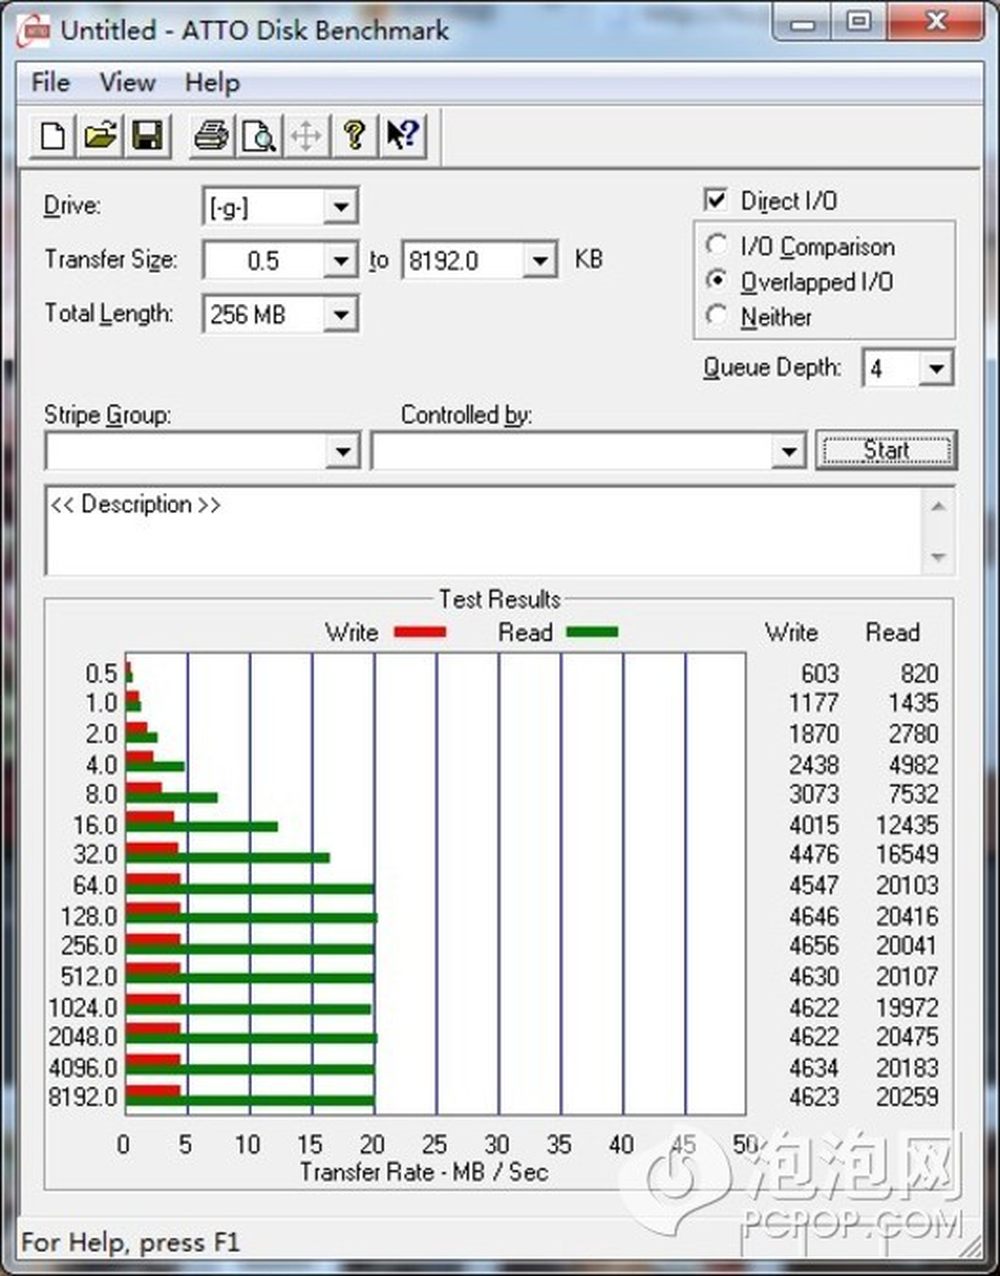Print the results with the printer icon
This screenshot has height=1276, width=1000.
[211, 135]
